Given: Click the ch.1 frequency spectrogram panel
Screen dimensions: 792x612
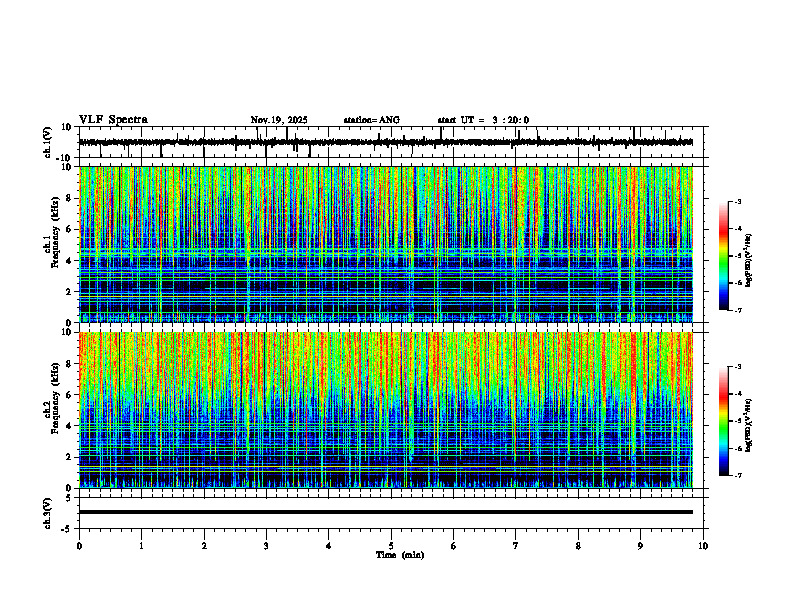Looking at the screenshot, I should coord(386,244).
